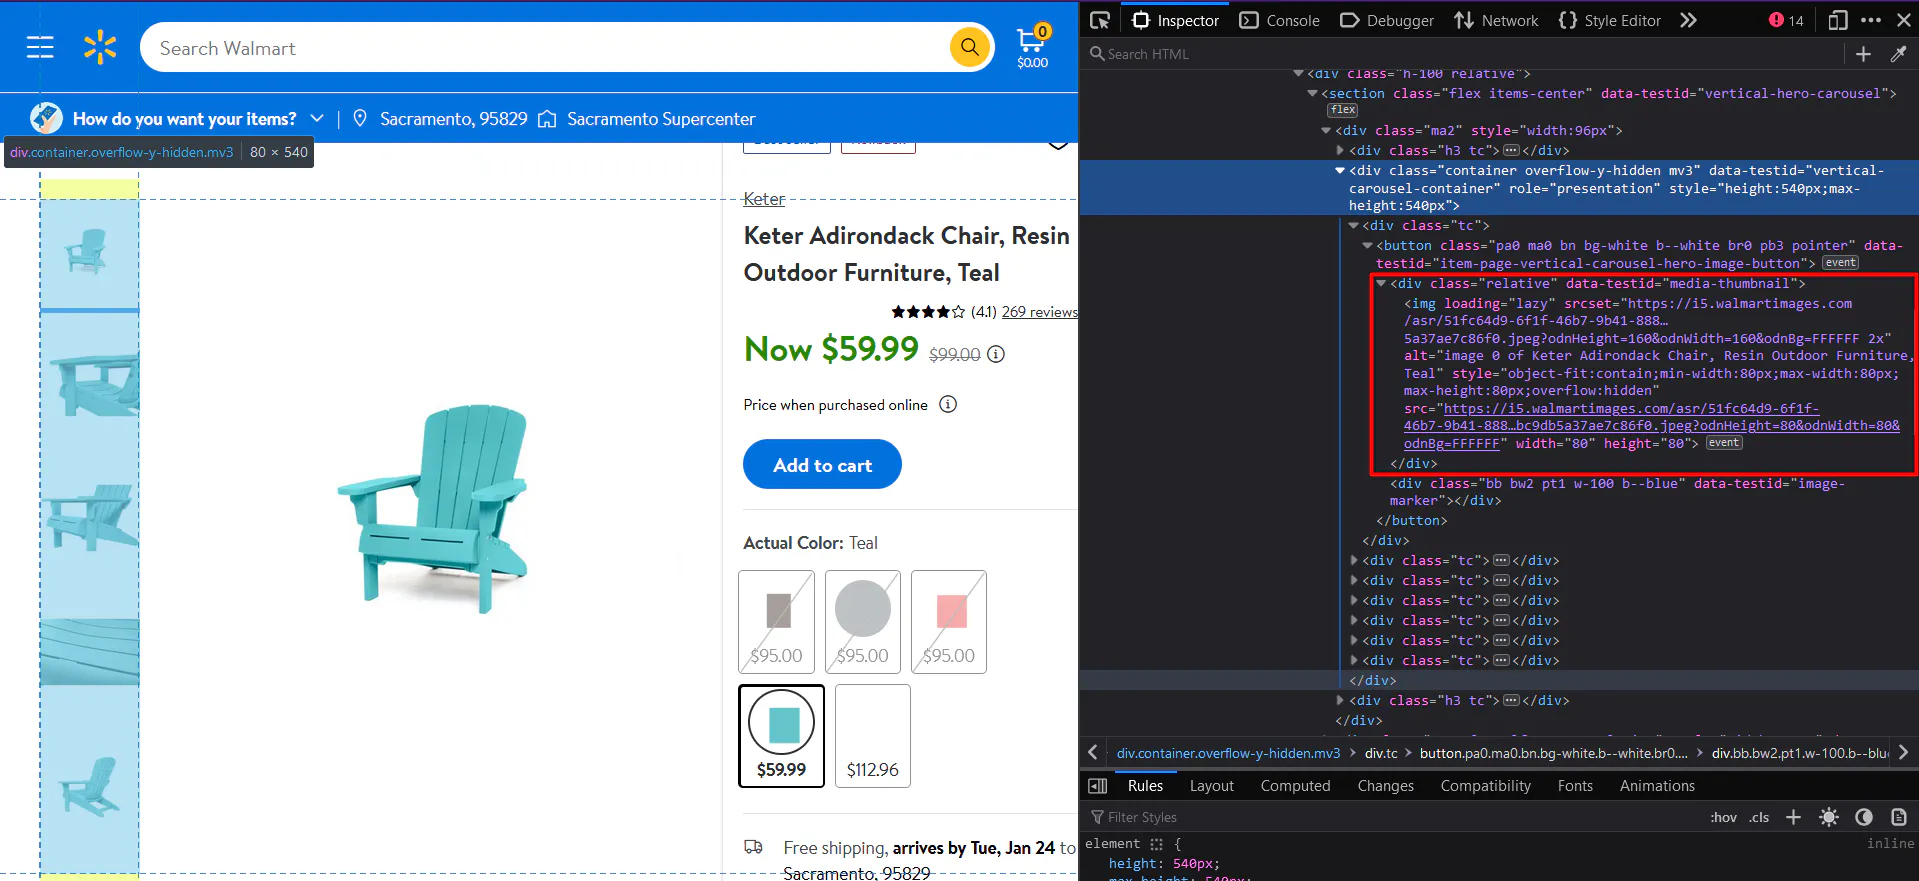Switch to the Console tab
The width and height of the screenshot is (1919, 881).
tap(1280, 20)
